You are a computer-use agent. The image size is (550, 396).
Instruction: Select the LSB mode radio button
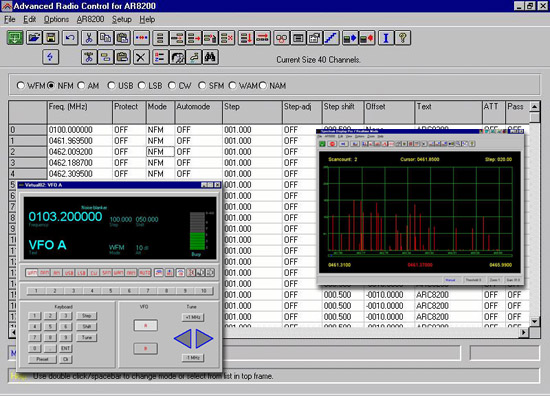pyautogui.click(x=141, y=86)
